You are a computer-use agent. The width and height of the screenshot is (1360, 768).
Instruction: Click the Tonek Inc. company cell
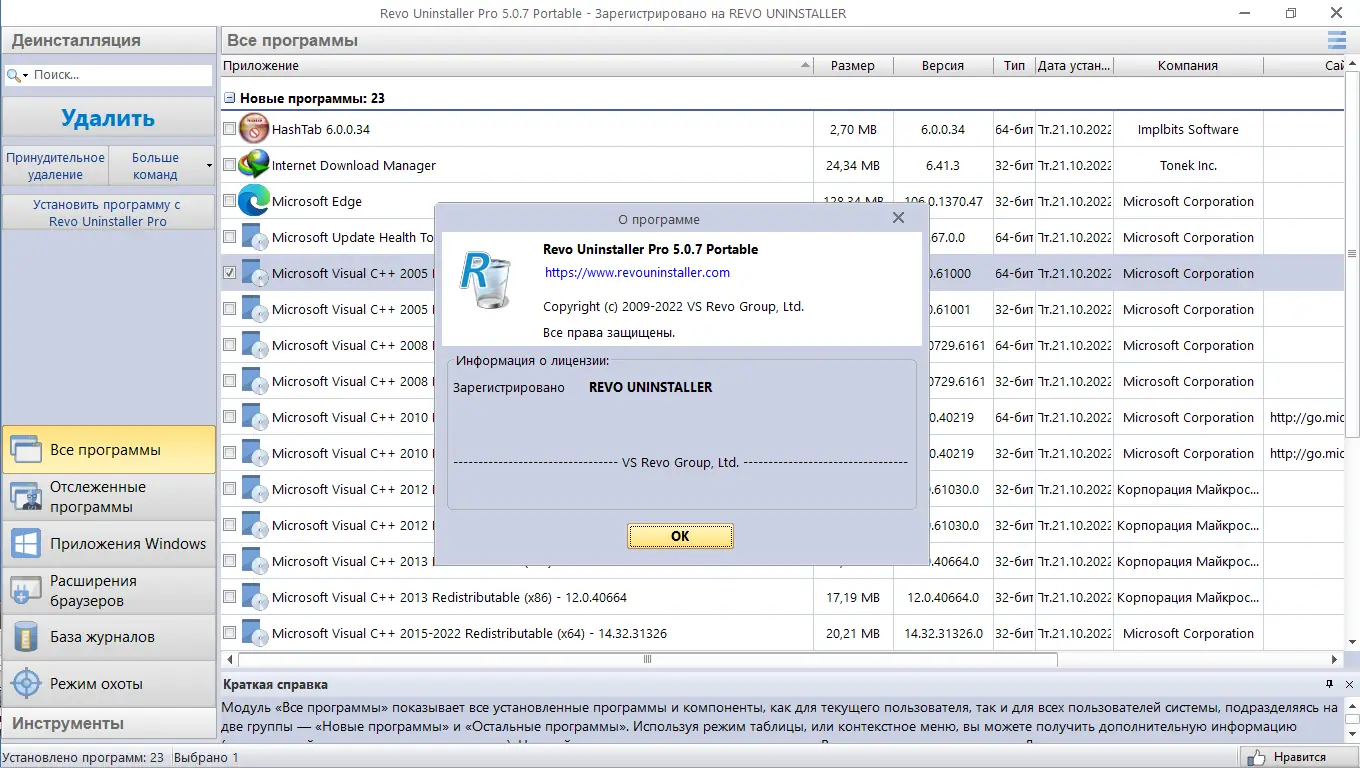tap(1188, 165)
